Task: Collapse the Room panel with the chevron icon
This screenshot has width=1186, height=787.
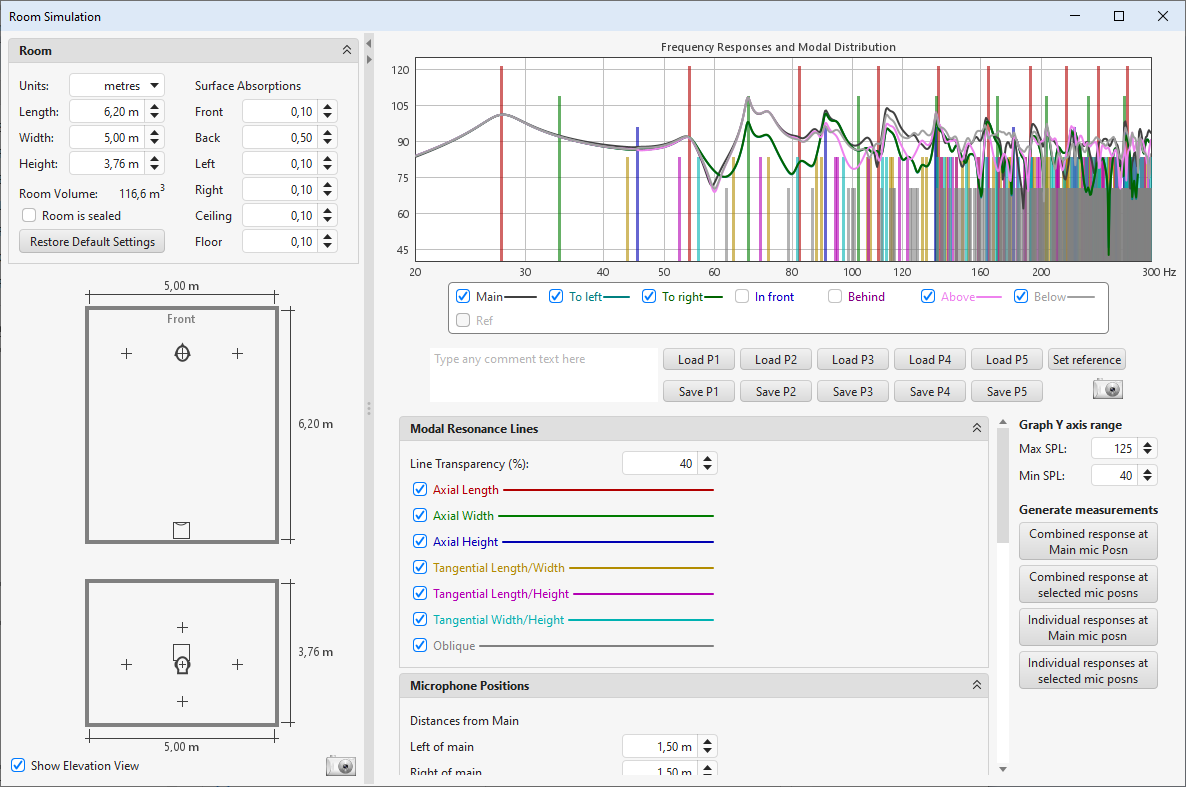Action: 347,50
